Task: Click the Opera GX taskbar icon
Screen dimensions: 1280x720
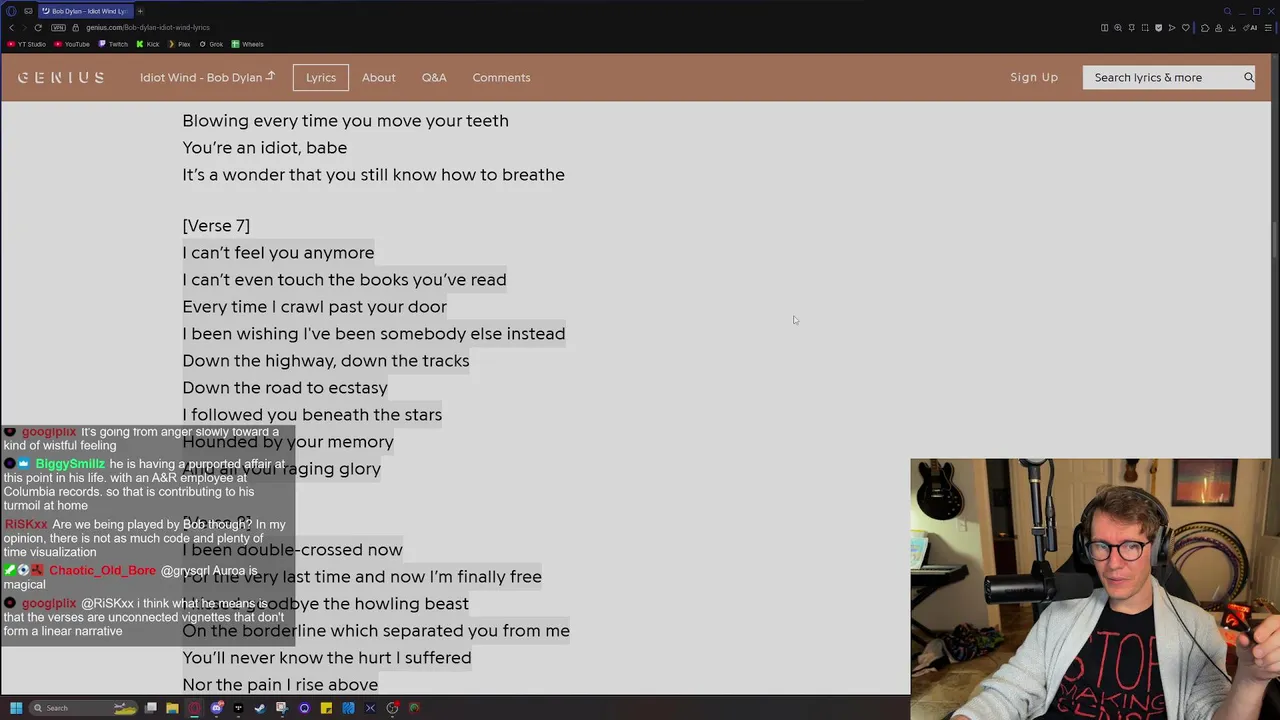Action: click(x=194, y=708)
